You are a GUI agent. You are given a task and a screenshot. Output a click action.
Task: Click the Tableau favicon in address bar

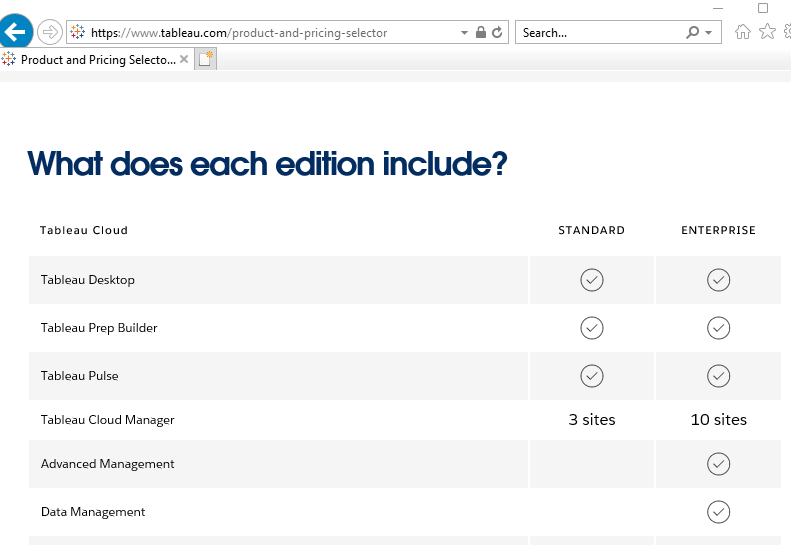pos(78,32)
